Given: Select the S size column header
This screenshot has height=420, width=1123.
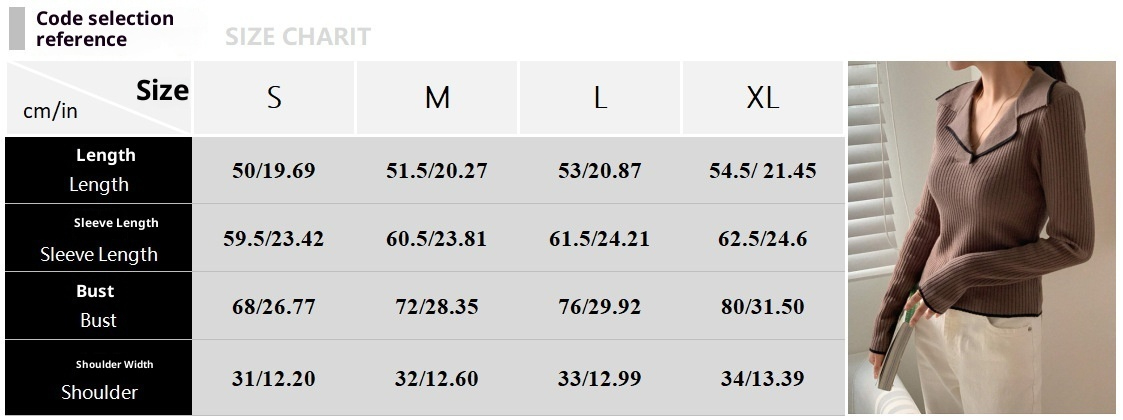Looking at the screenshot, I should coord(274,98).
